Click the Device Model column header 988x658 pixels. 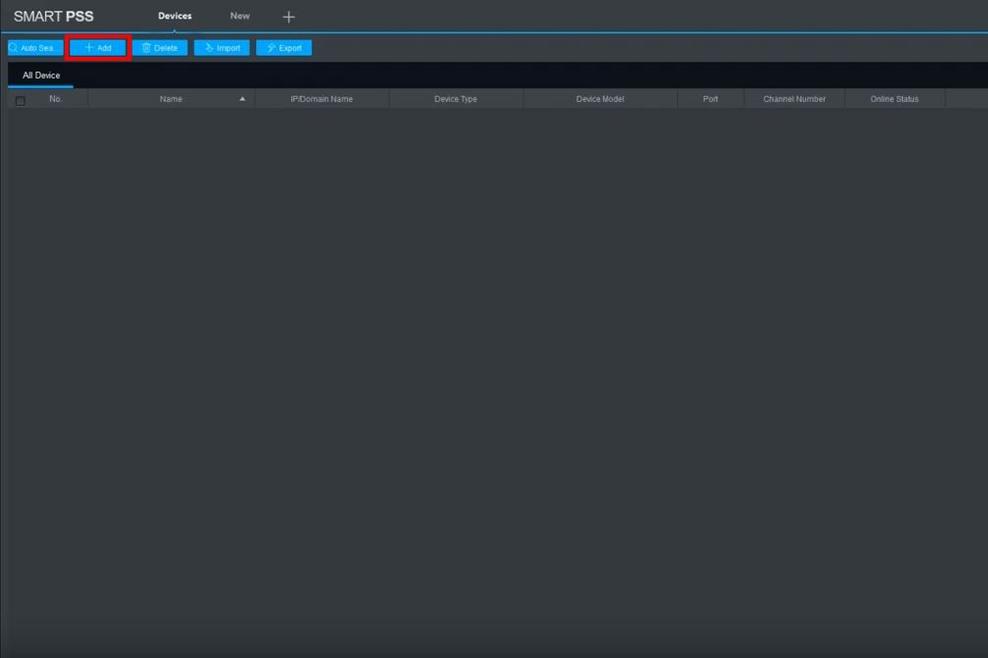(600, 99)
